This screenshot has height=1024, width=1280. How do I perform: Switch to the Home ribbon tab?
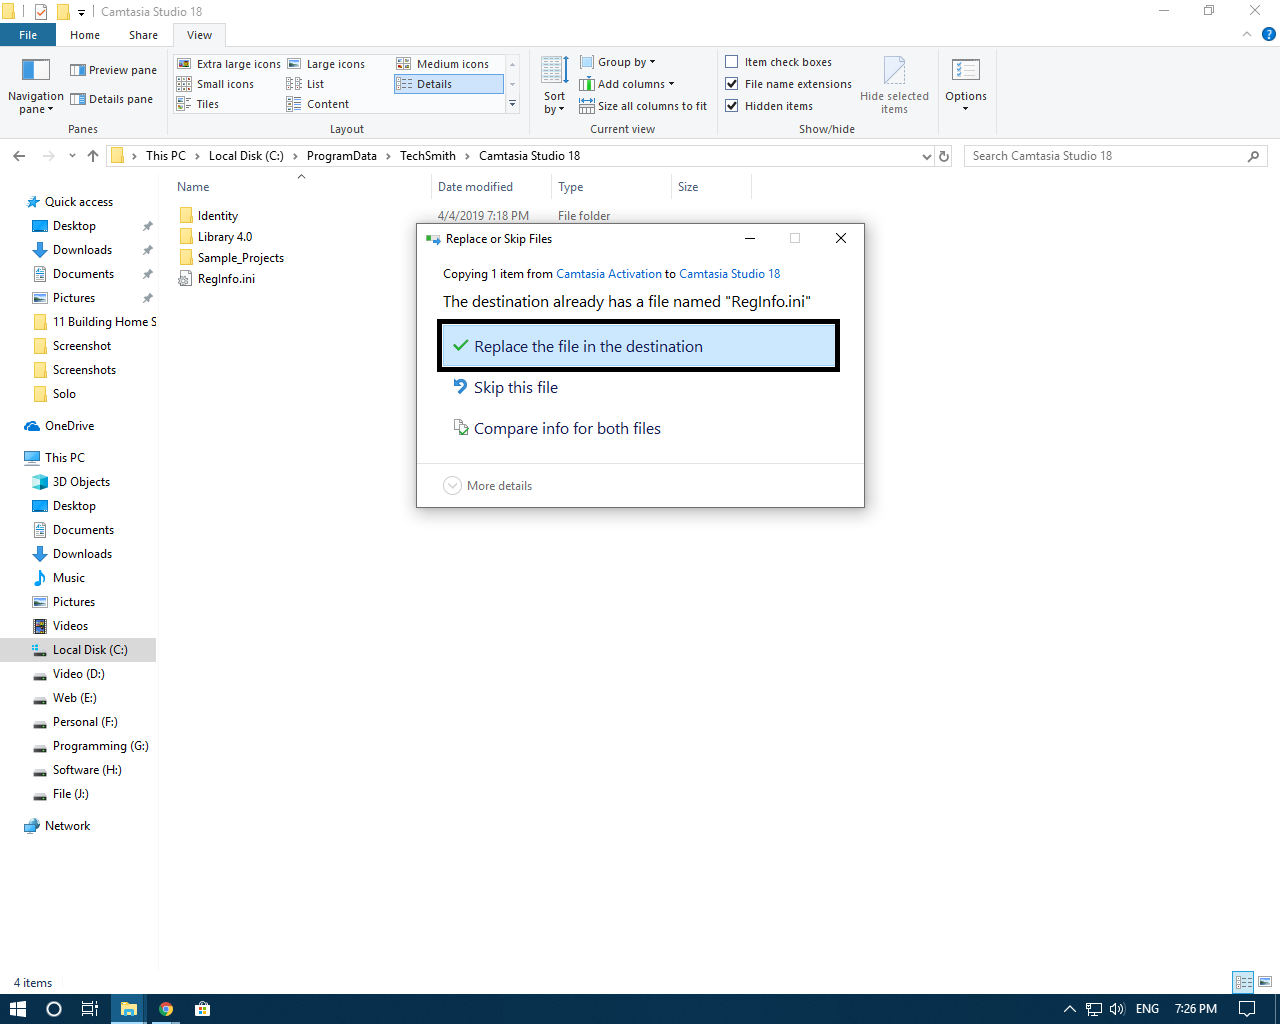[85, 35]
